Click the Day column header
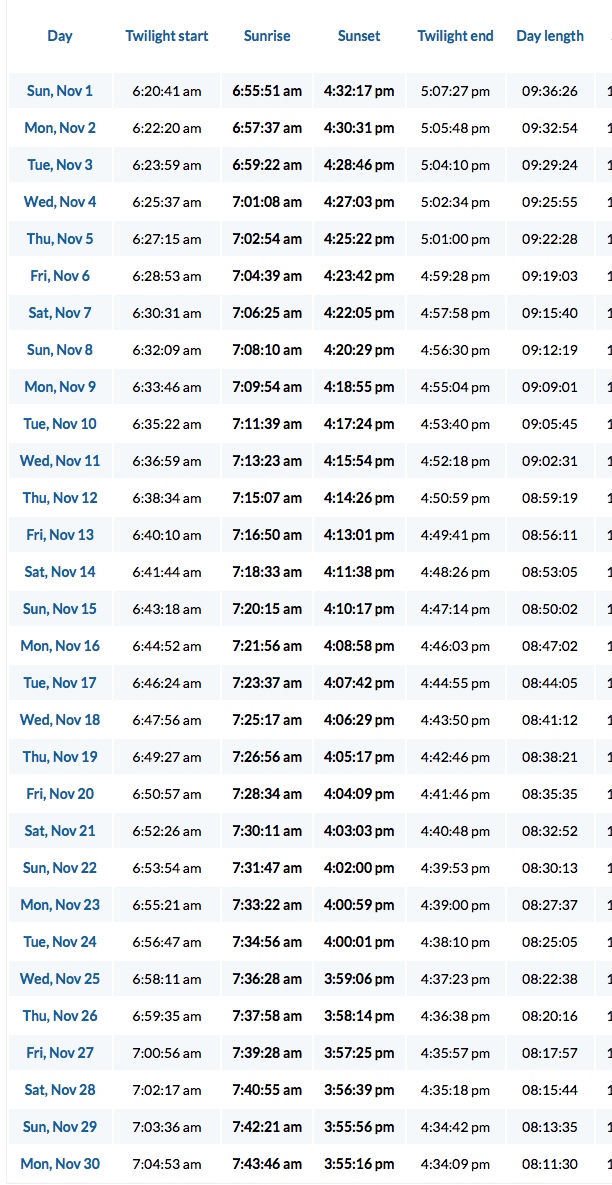This screenshot has height=1185, width=612. [60, 36]
